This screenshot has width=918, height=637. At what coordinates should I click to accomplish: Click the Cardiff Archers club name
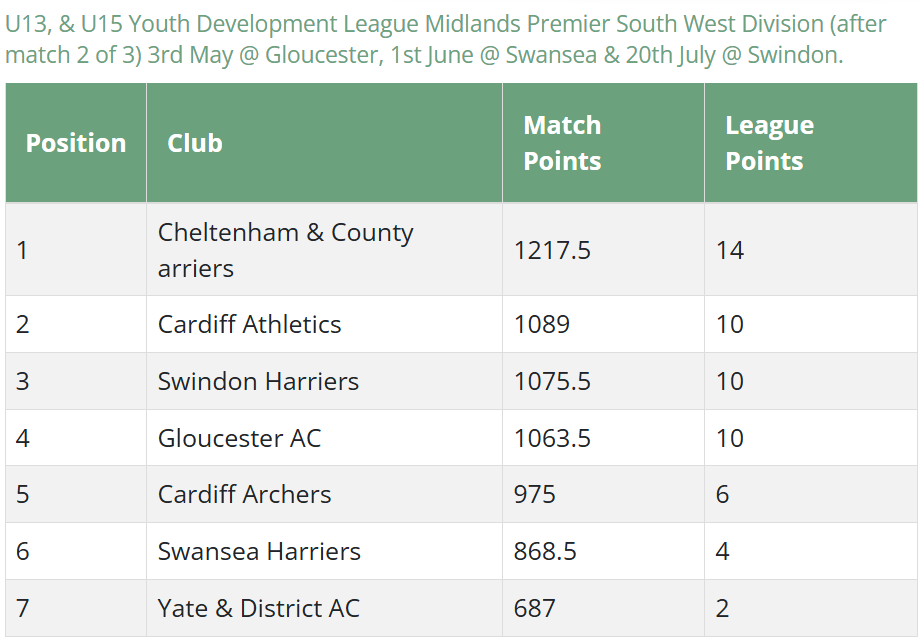[x=245, y=494]
